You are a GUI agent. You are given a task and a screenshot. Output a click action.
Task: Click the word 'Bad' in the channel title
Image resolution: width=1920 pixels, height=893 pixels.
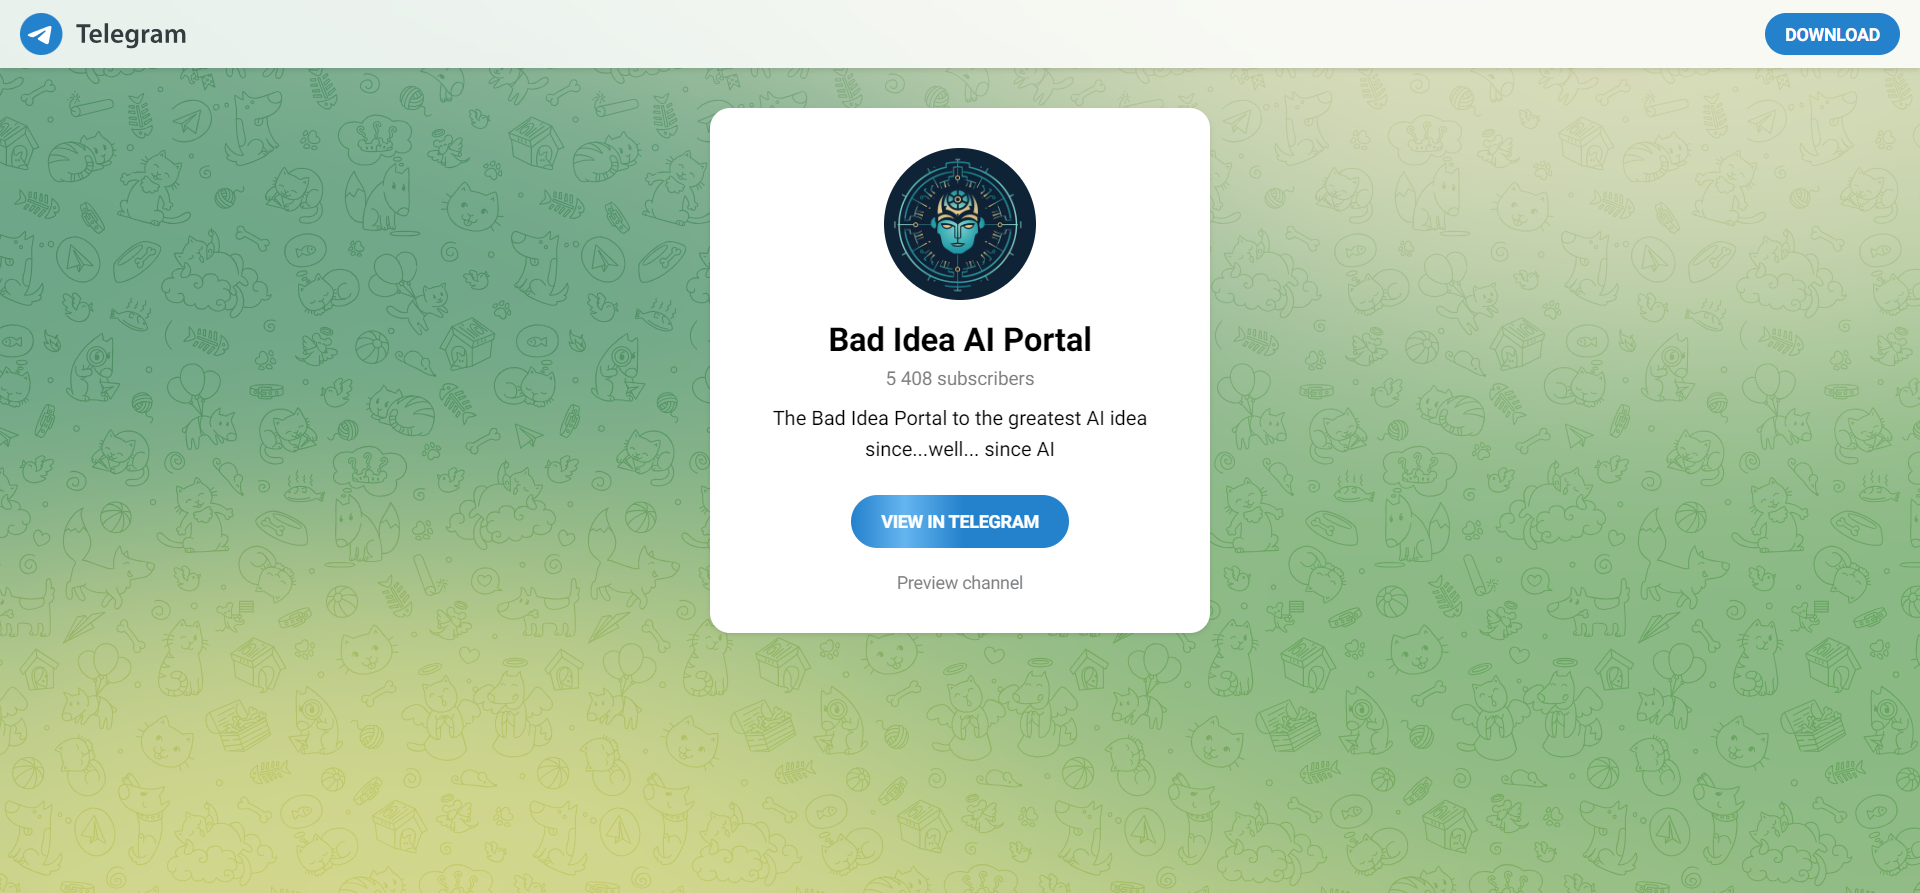(x=857, y=340)
